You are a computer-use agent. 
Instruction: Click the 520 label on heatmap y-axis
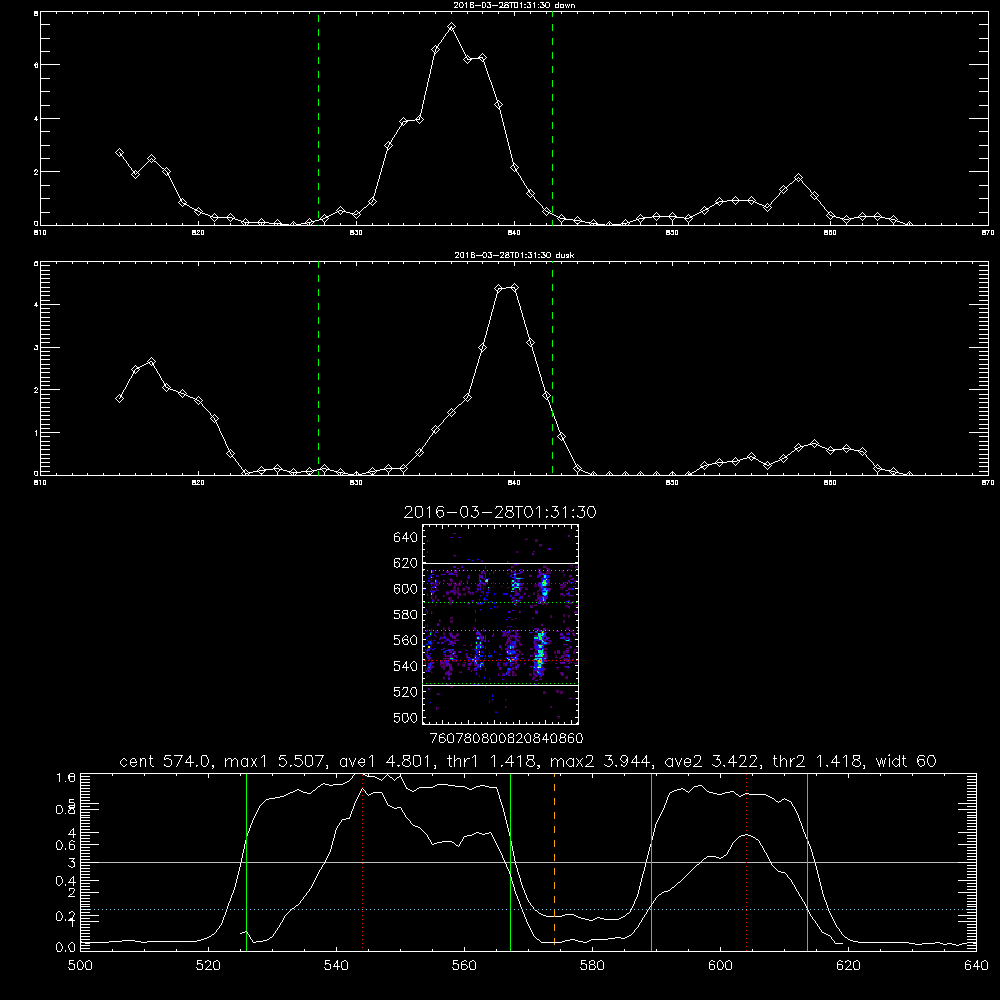405,692
